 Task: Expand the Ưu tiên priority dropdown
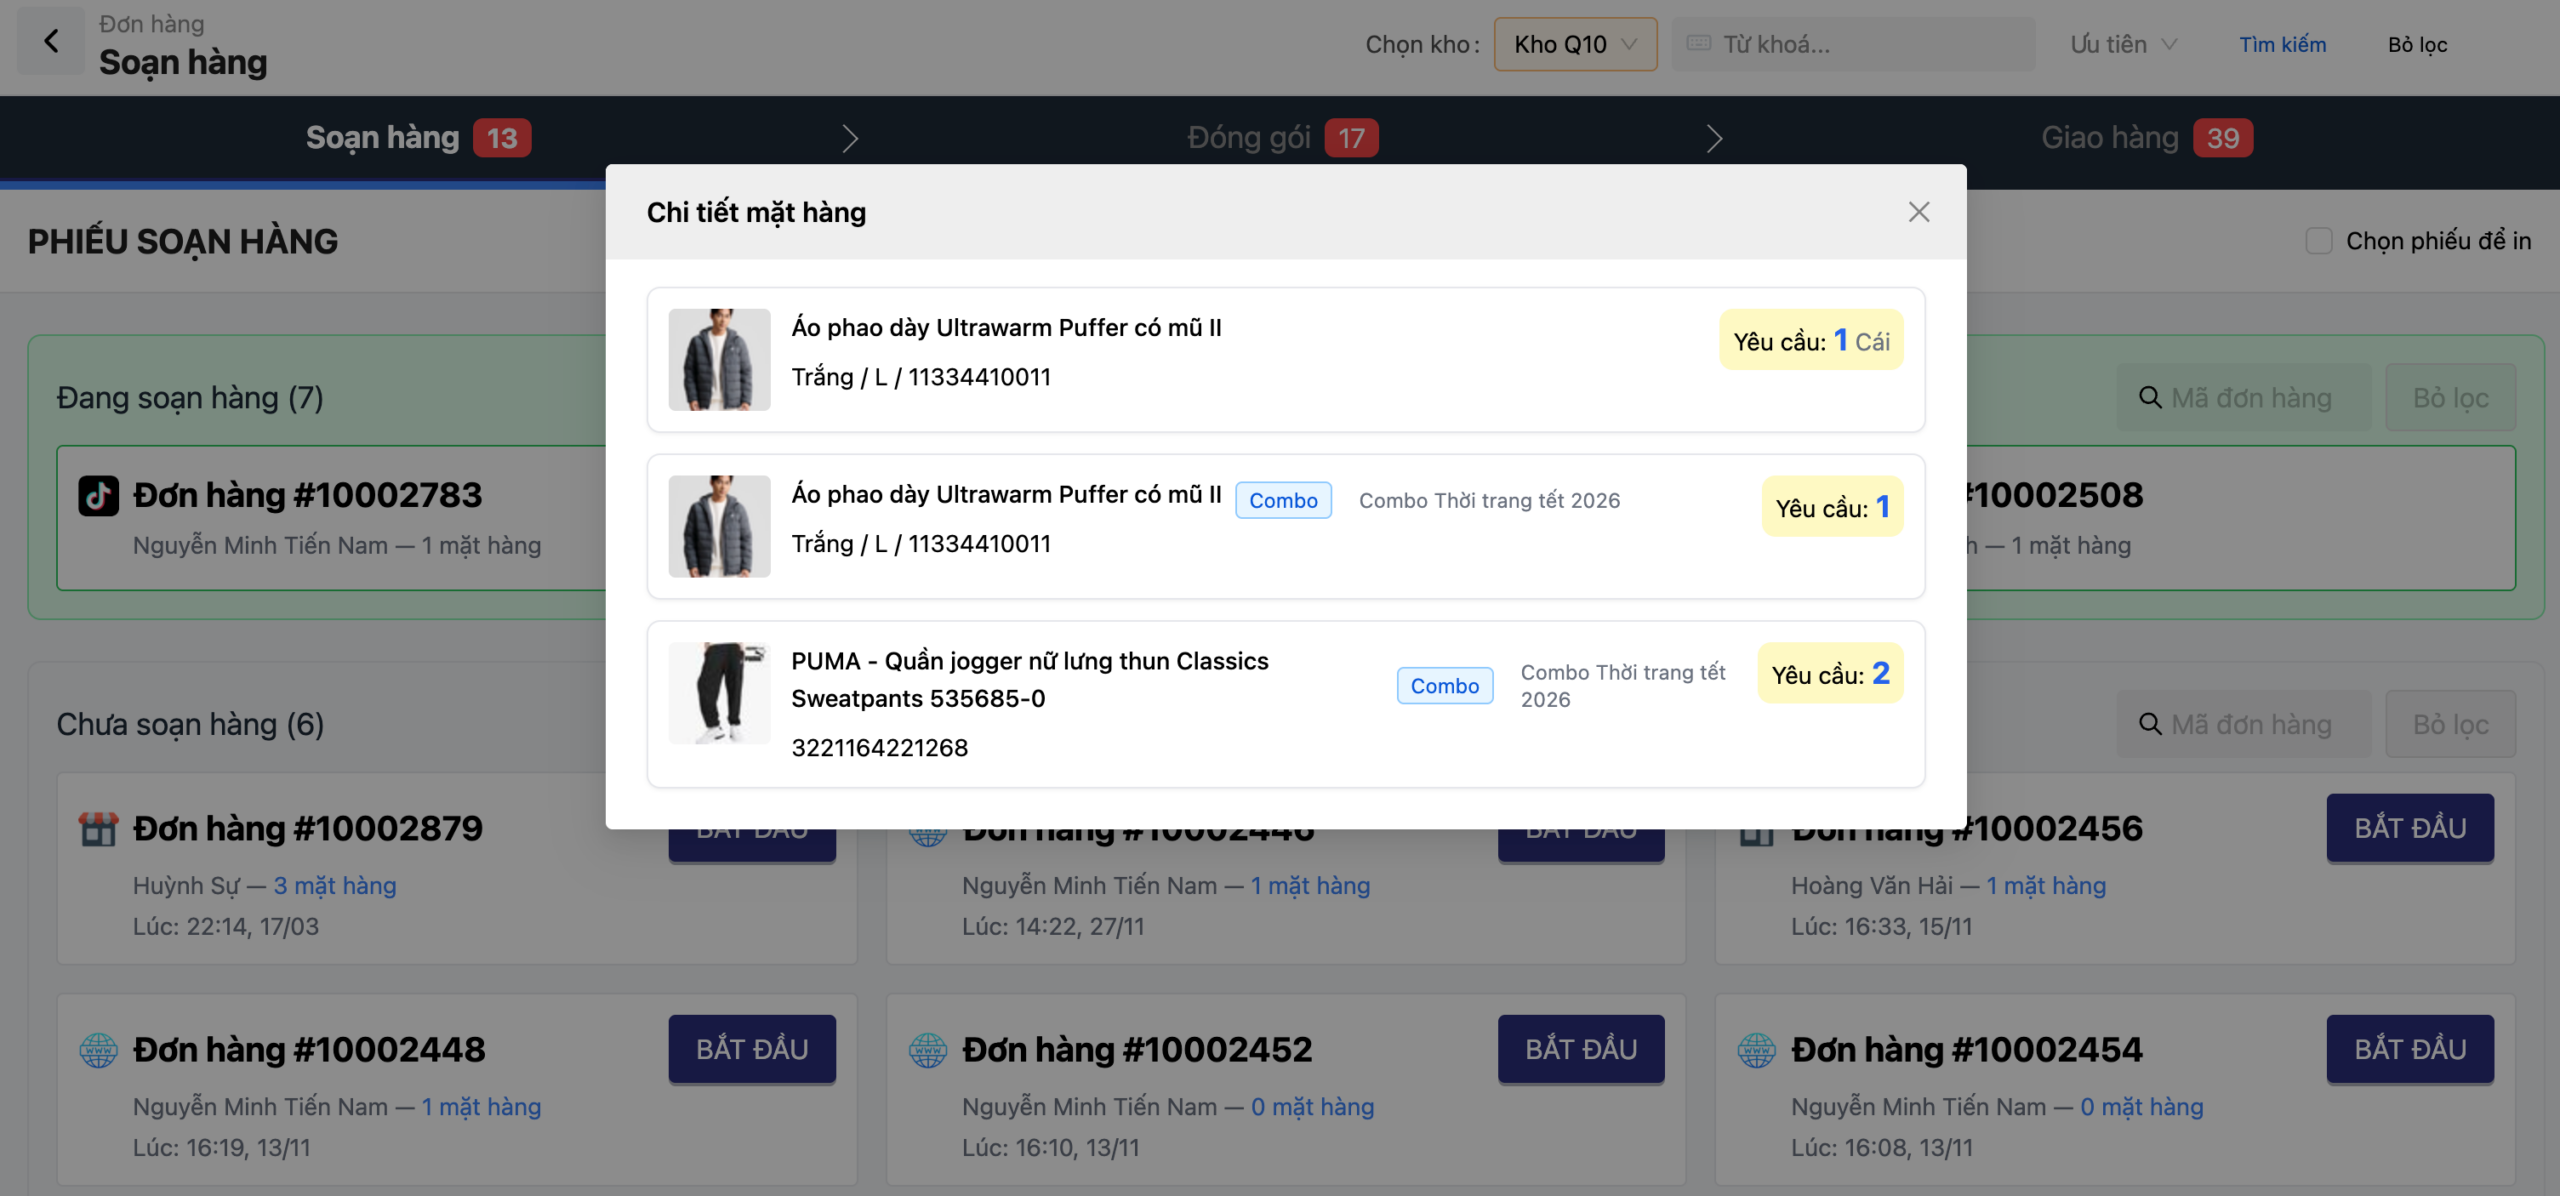[2123, 45]
